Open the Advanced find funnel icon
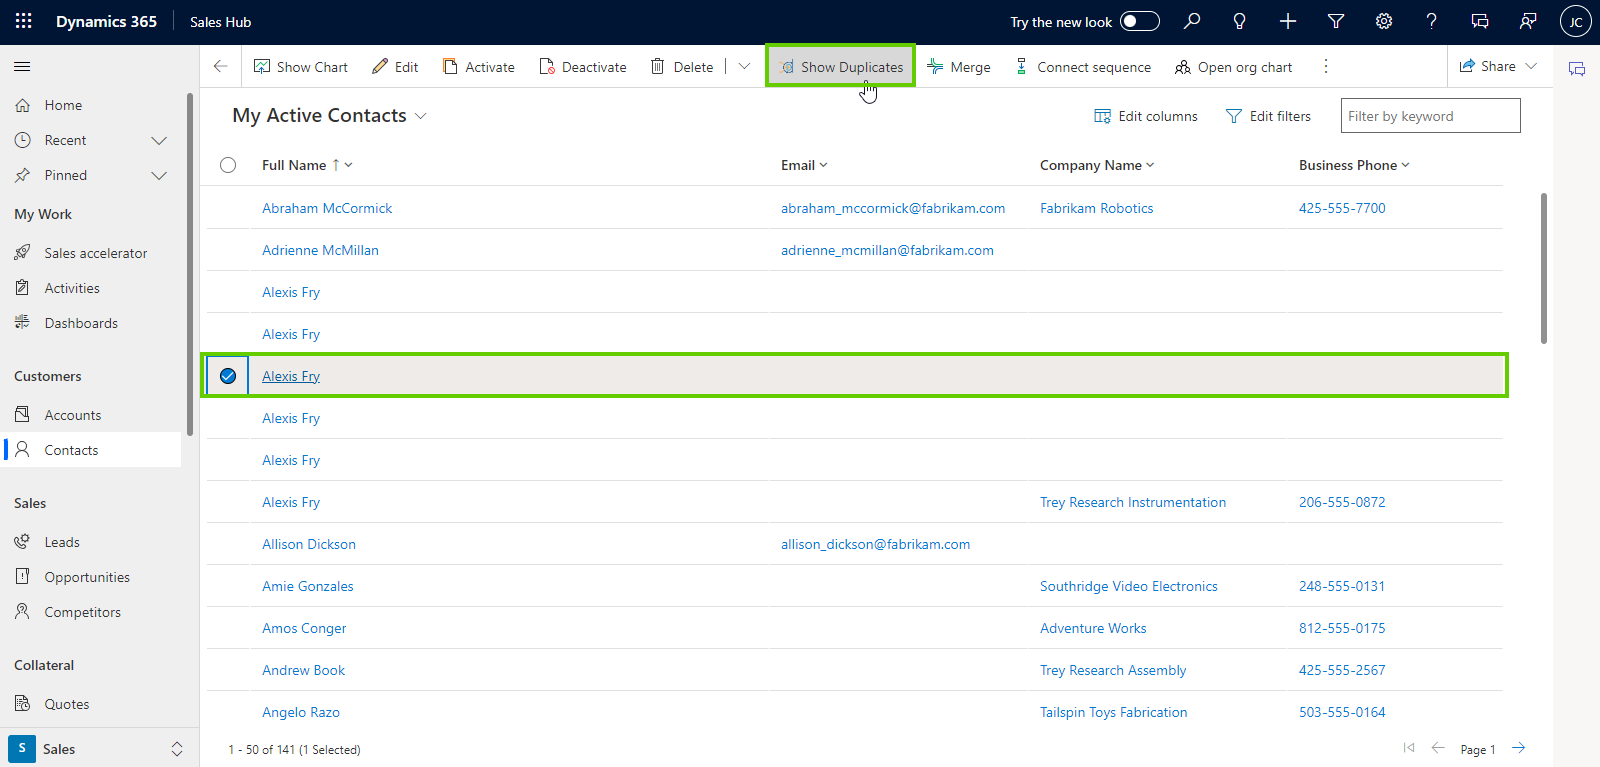 pos(1335,21)
